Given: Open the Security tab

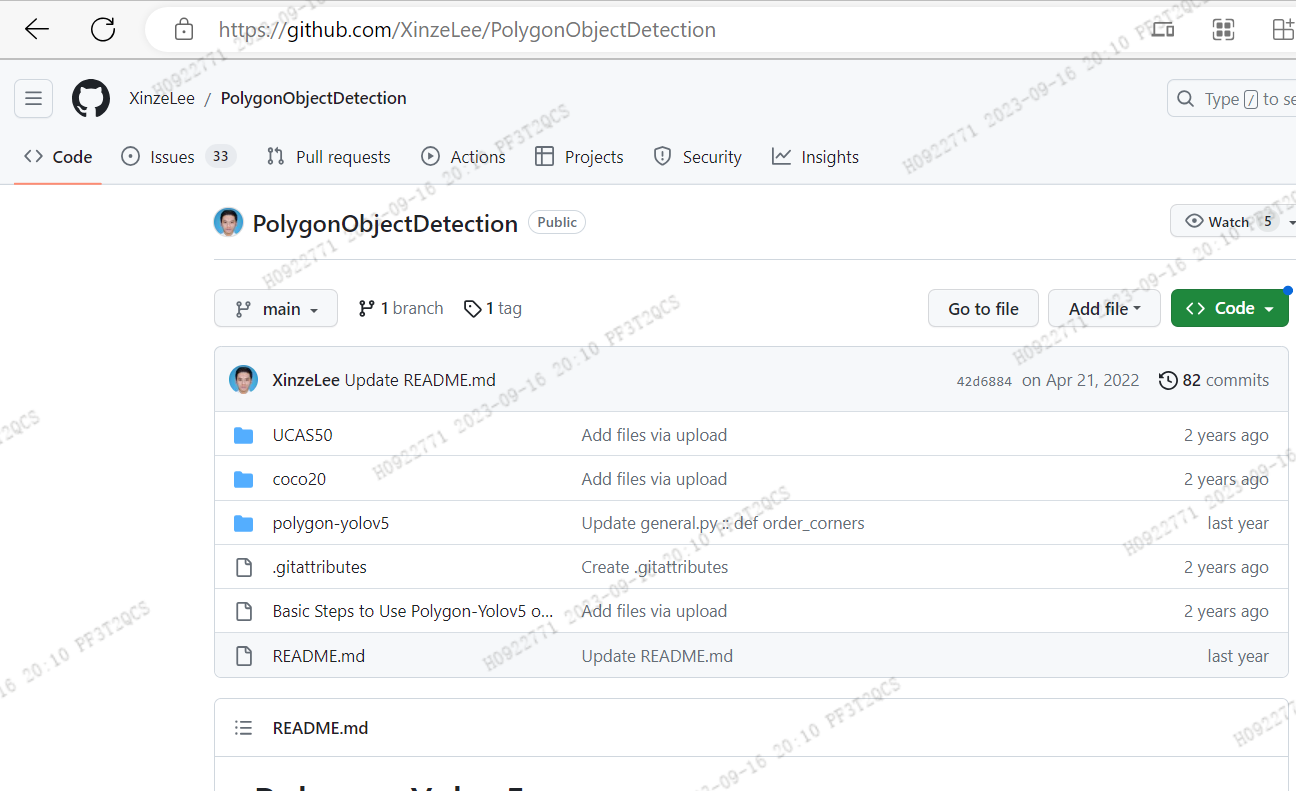Looking at the screenshot, I should (x=698, y=157).
